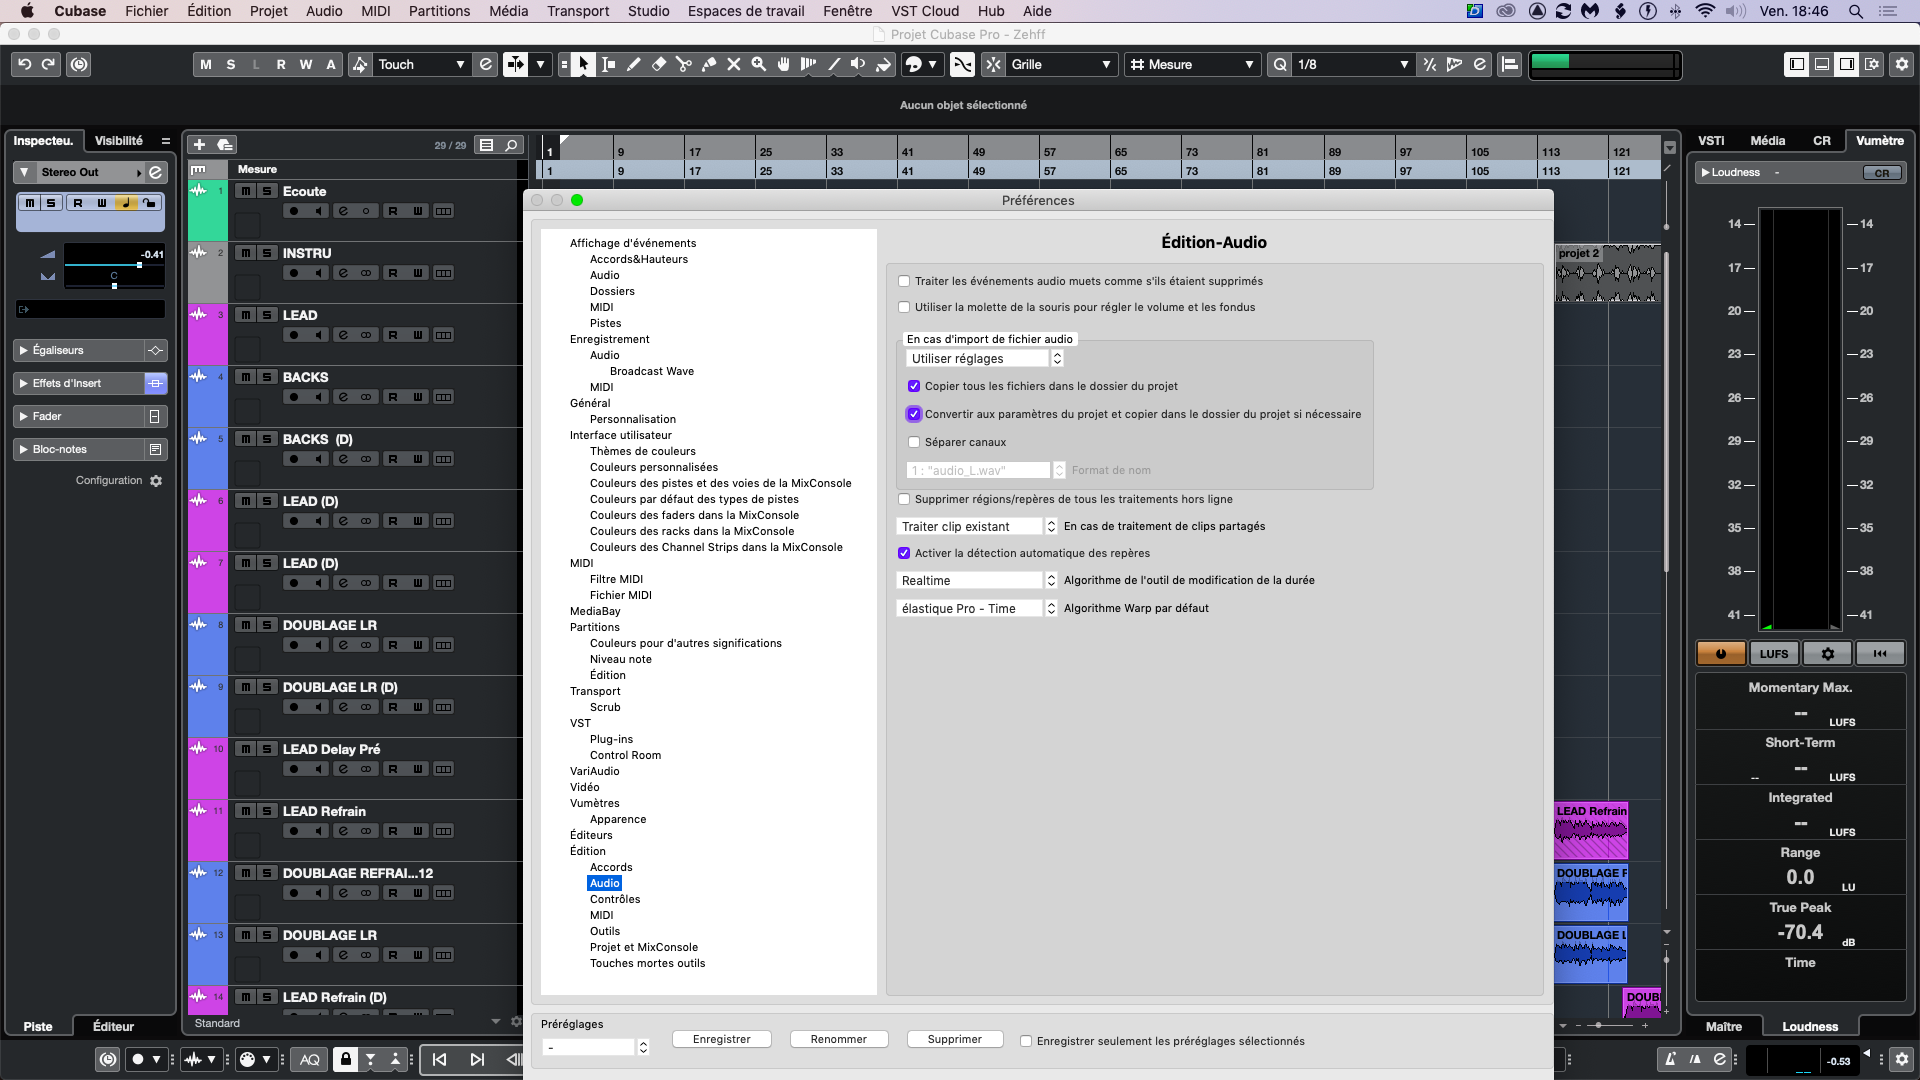Go to previous marker in transport

(440, 1060)
